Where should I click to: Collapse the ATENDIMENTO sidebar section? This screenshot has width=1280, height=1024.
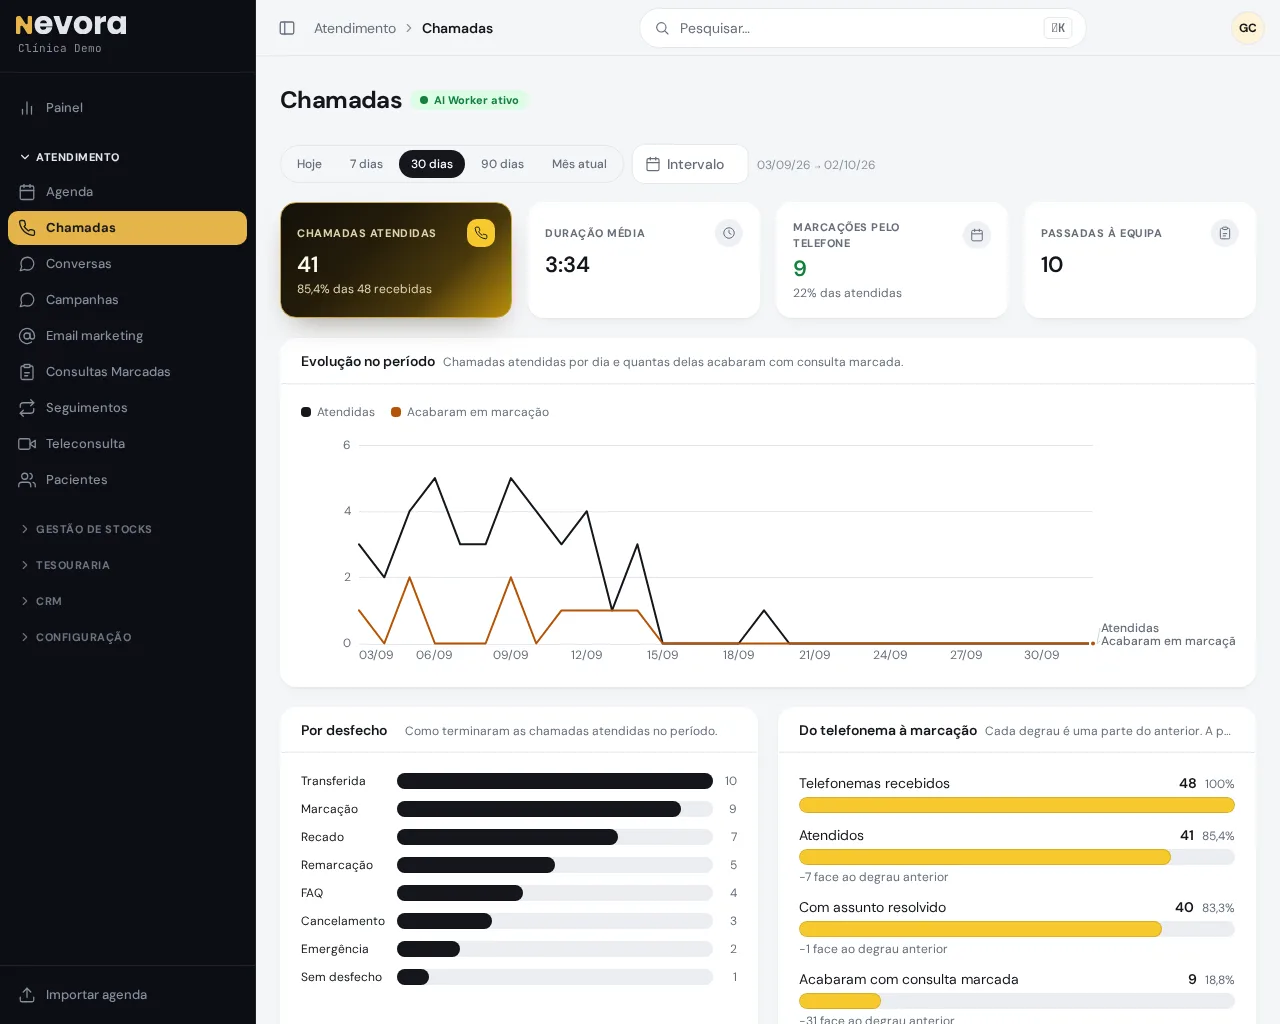[x=70, y=157]
